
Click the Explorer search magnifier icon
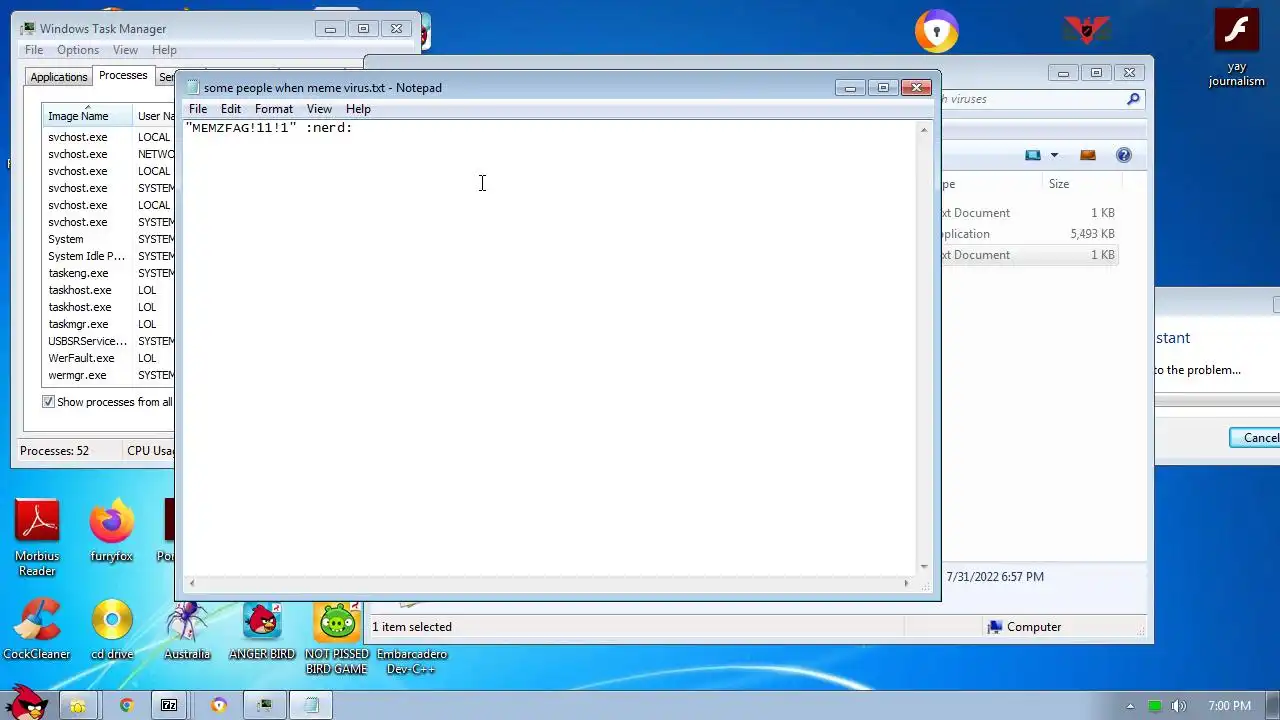click(x=1133, y=99)
